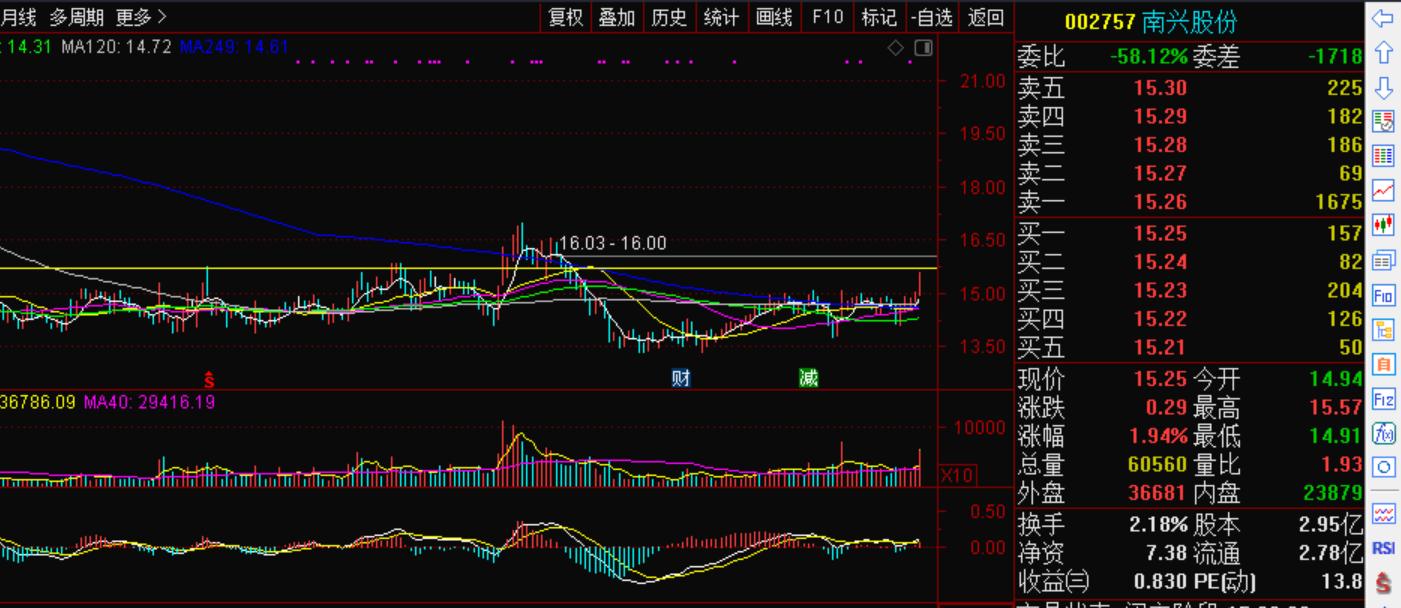This screenshot has height=608, width=1401.
Task: Click the down arrow icon in right sidebar
Action: [x=1384, y=88]
